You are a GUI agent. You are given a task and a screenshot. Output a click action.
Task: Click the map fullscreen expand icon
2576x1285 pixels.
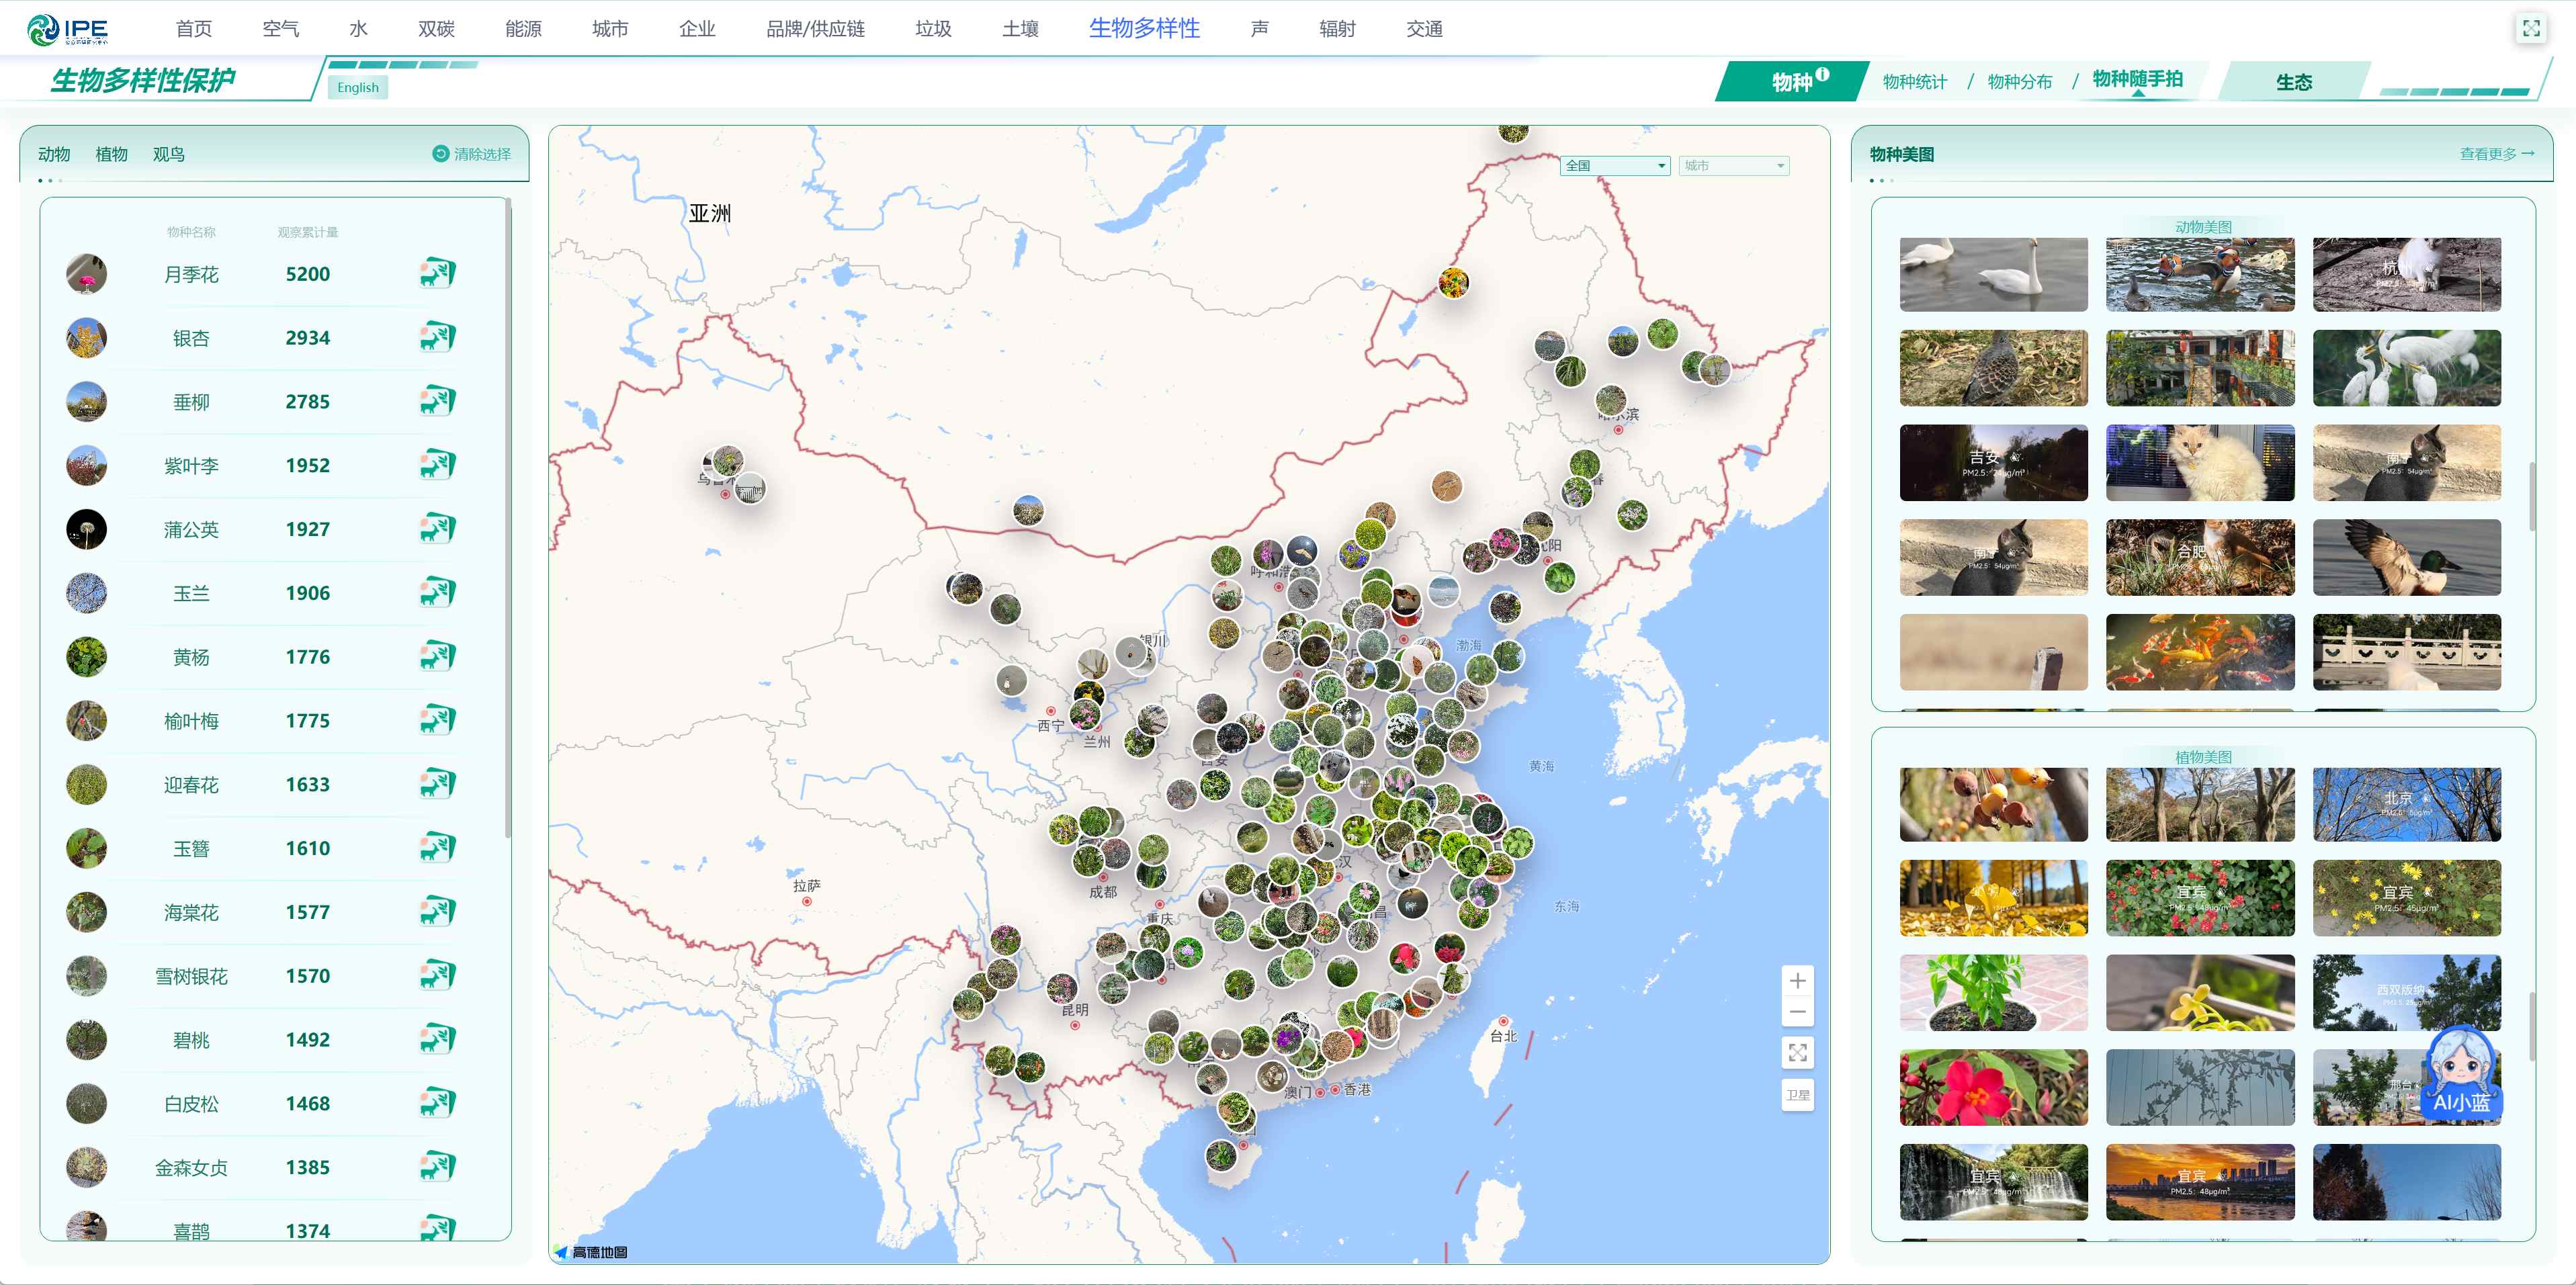click(1797, 1052)
